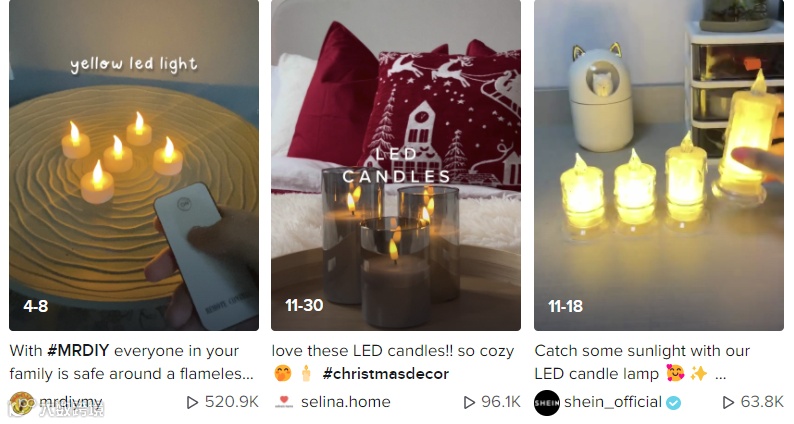Click the play icon next to 520.9K
794x424 pixels.
pos(192,402)
